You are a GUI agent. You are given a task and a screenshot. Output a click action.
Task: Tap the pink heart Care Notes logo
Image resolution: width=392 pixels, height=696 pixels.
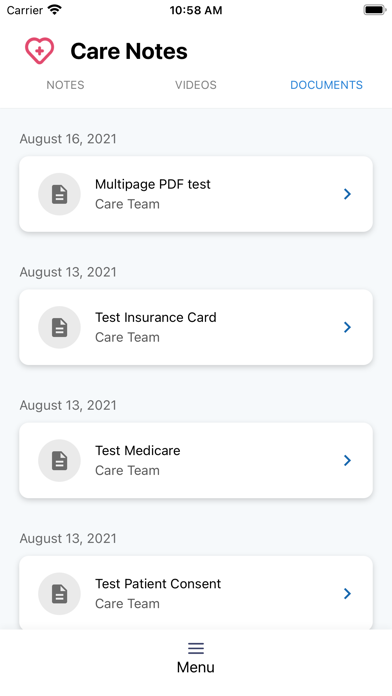point(40,51)
